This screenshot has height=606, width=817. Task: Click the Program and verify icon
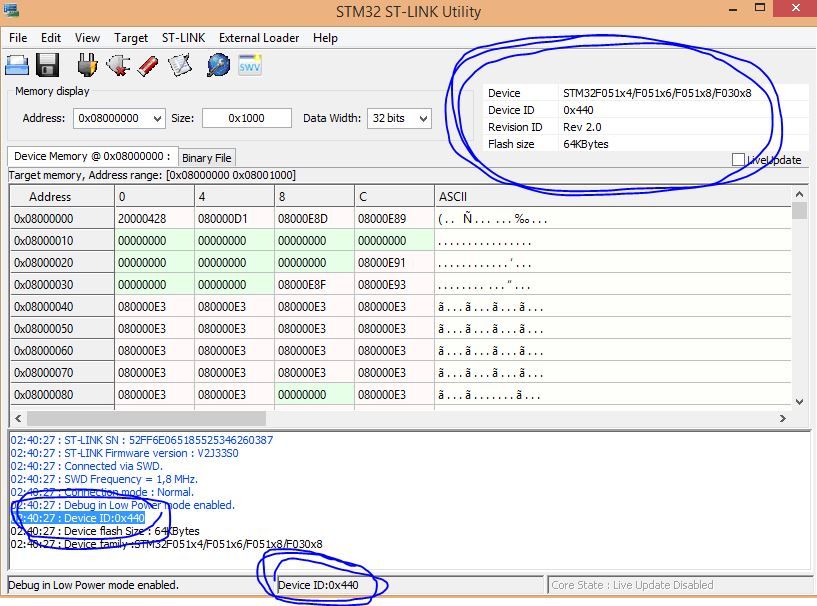[x=180, y=66]
